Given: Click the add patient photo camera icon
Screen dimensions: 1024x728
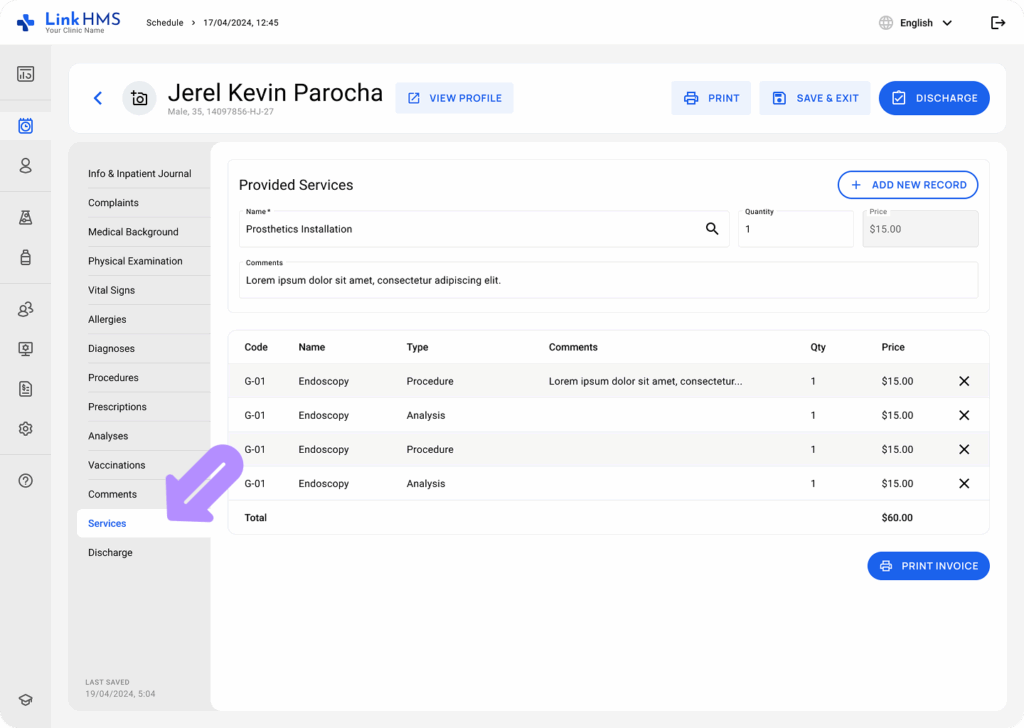Looking at the screenshot, I should point(139,98).
